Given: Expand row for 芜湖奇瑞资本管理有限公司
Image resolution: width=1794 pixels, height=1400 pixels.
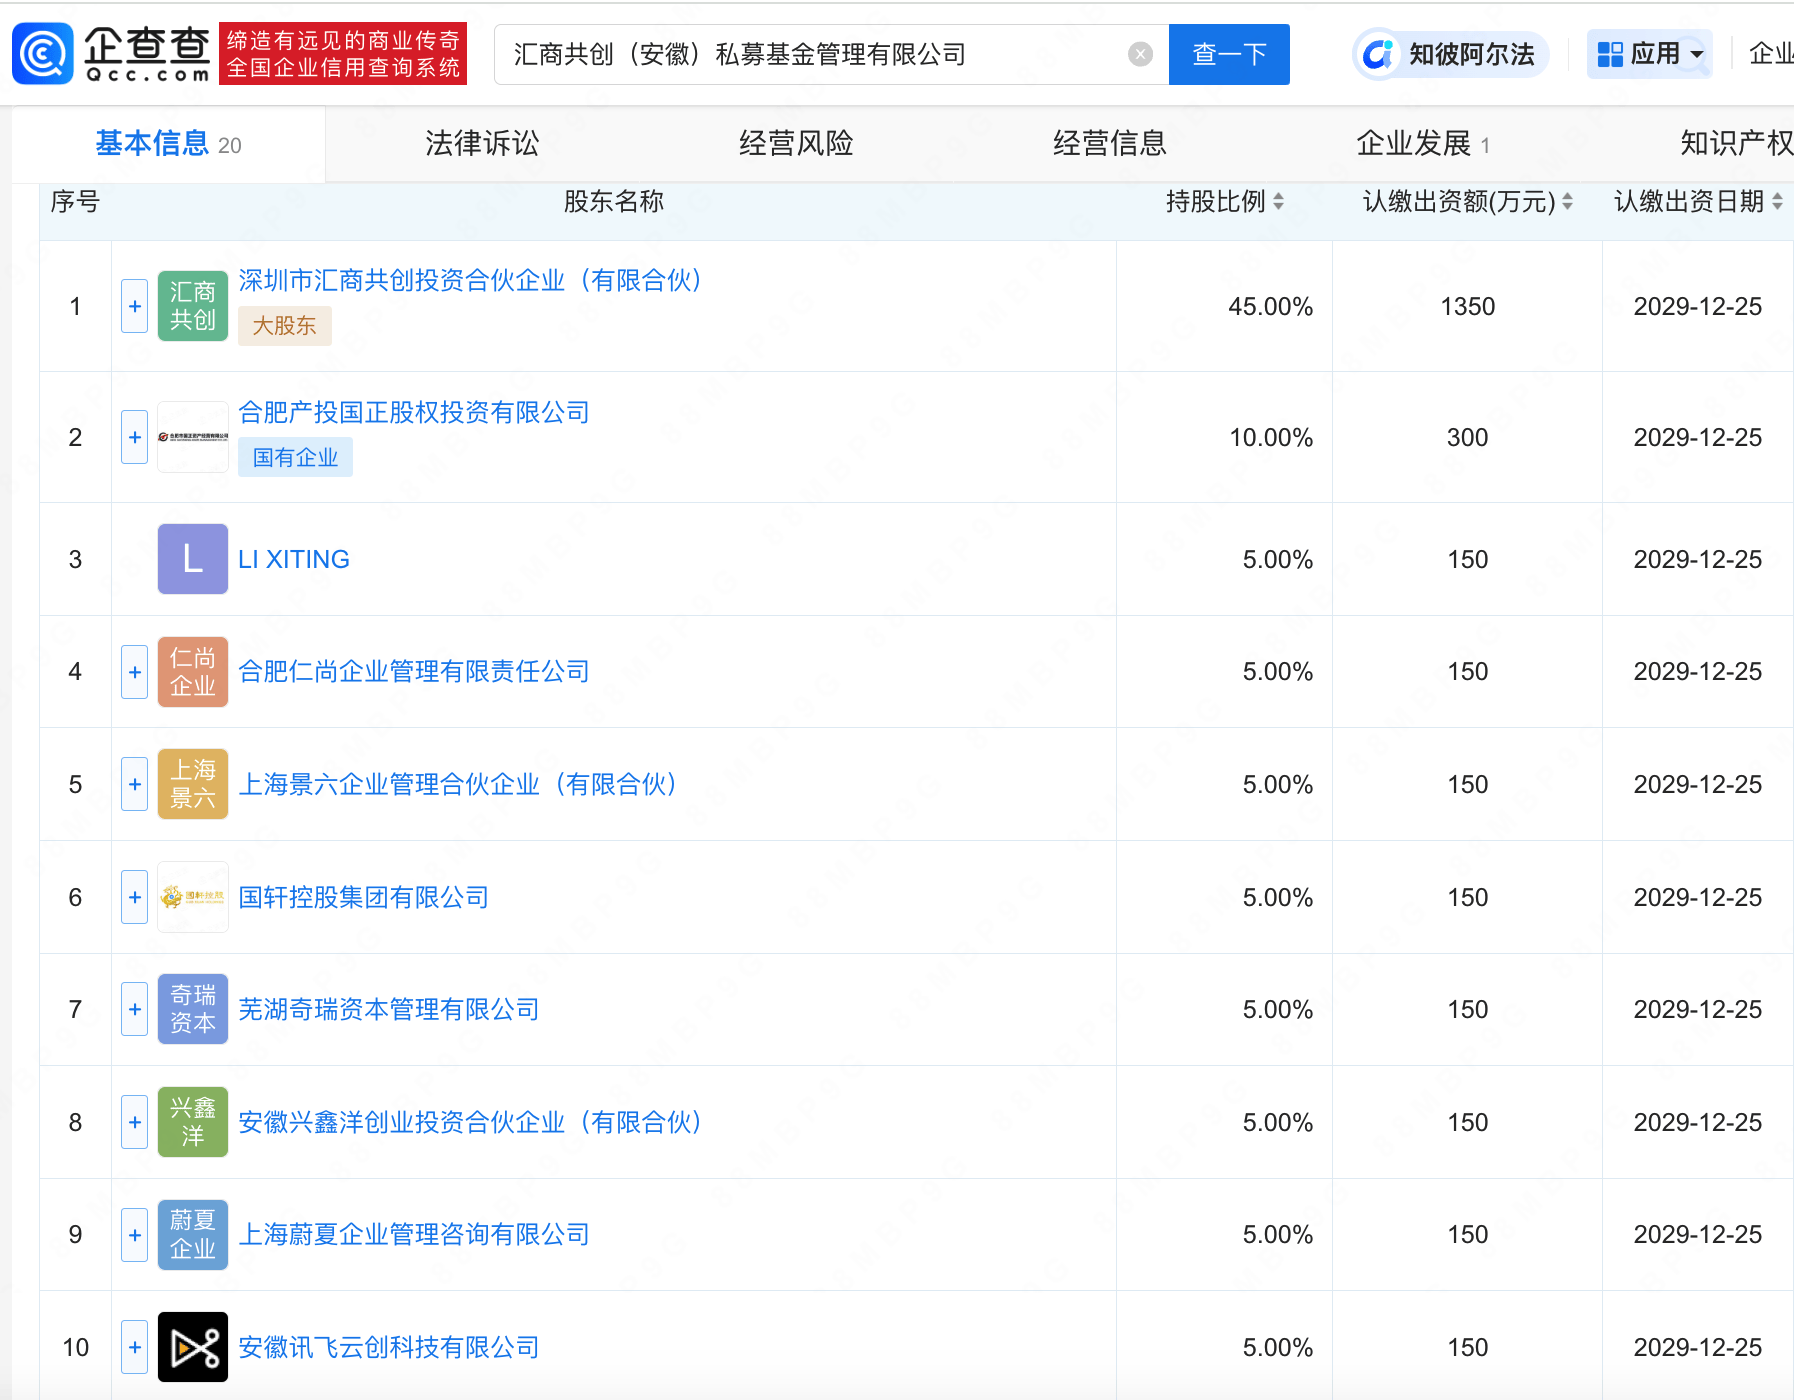Looking at the screenshot, I should point(135,1009).
